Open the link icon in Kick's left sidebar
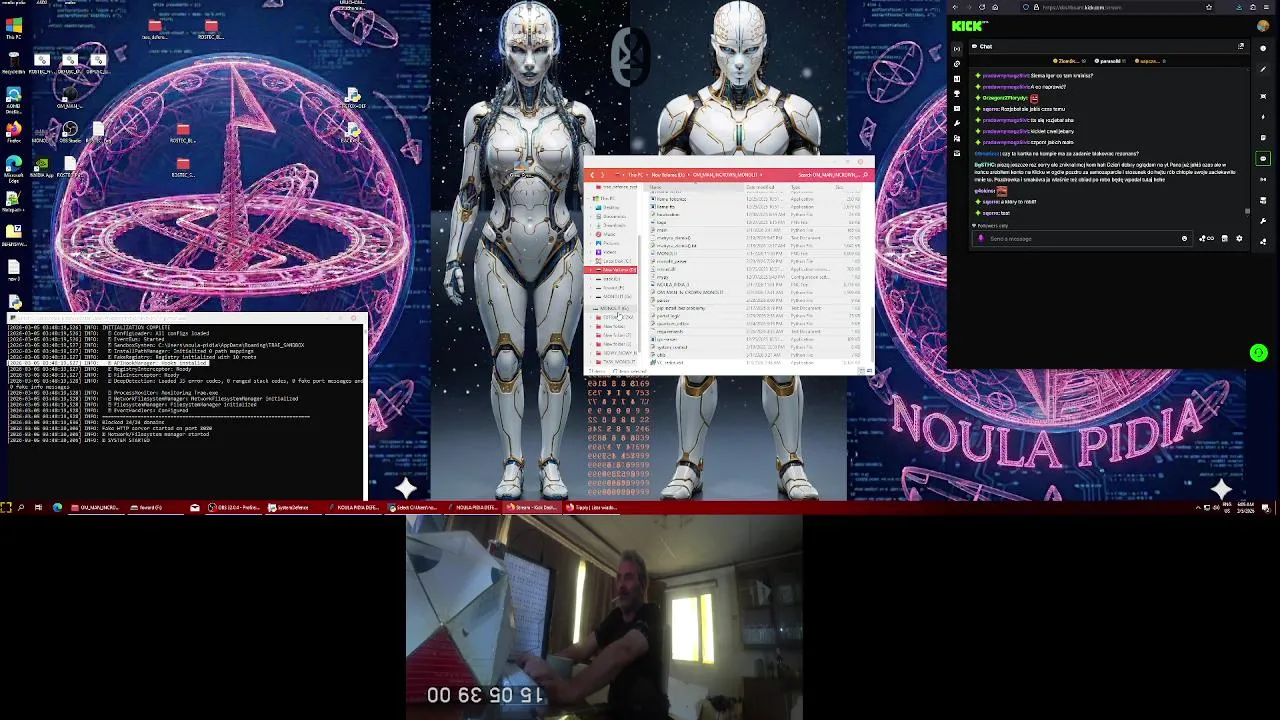This screenshot has width=1280, height=720. [957, 64]
